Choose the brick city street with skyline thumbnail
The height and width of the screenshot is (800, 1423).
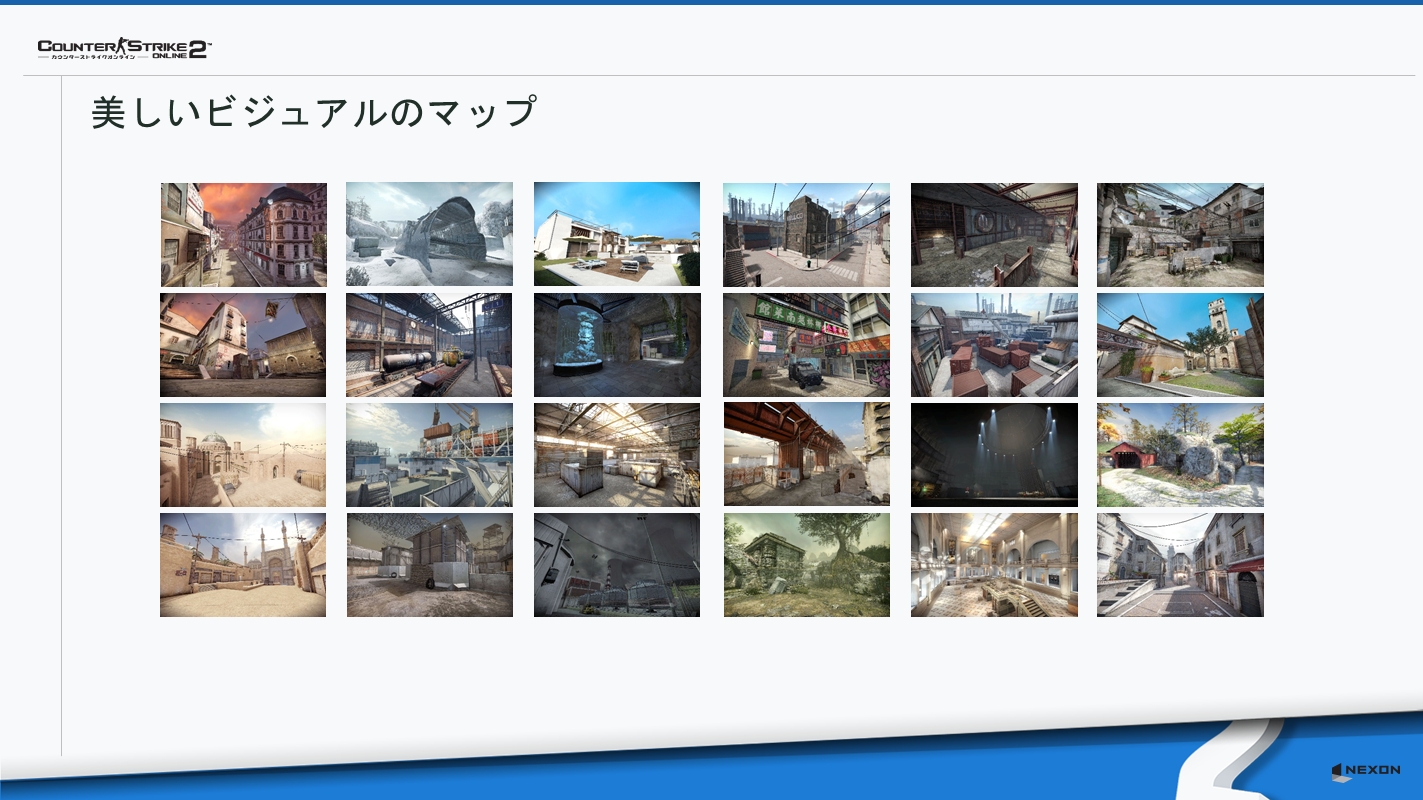806,235
